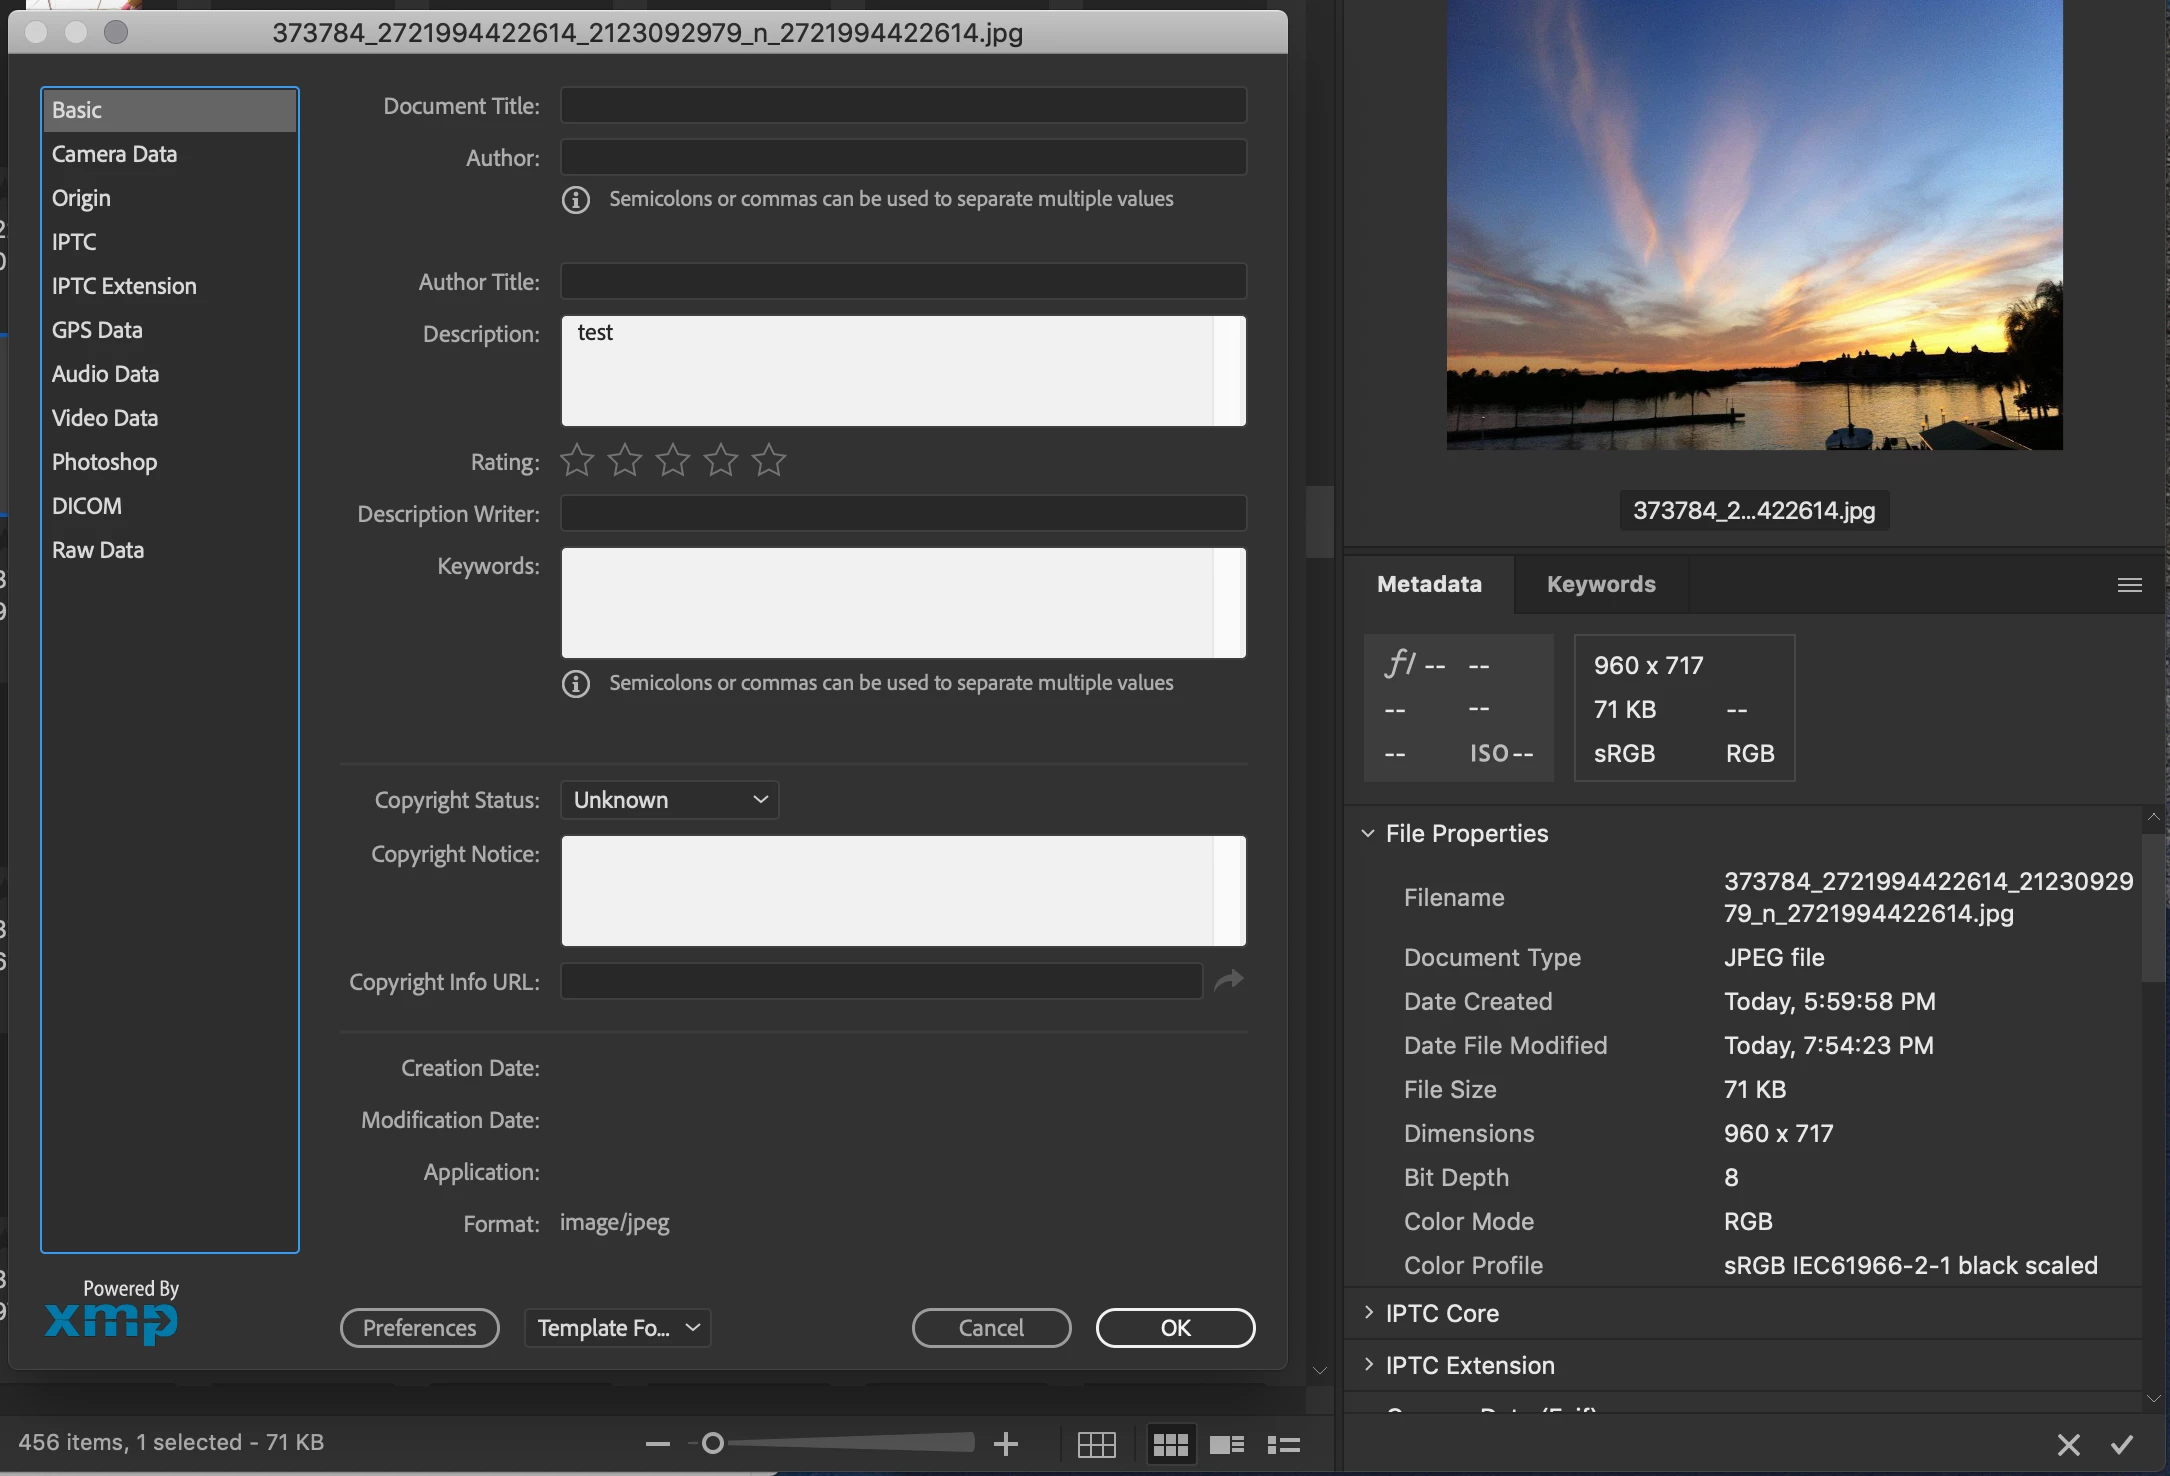Viewport: 2170px width, 1476px height.
Task: Switch to thumbnails view icon
Action: (x=1170, y=1444)
